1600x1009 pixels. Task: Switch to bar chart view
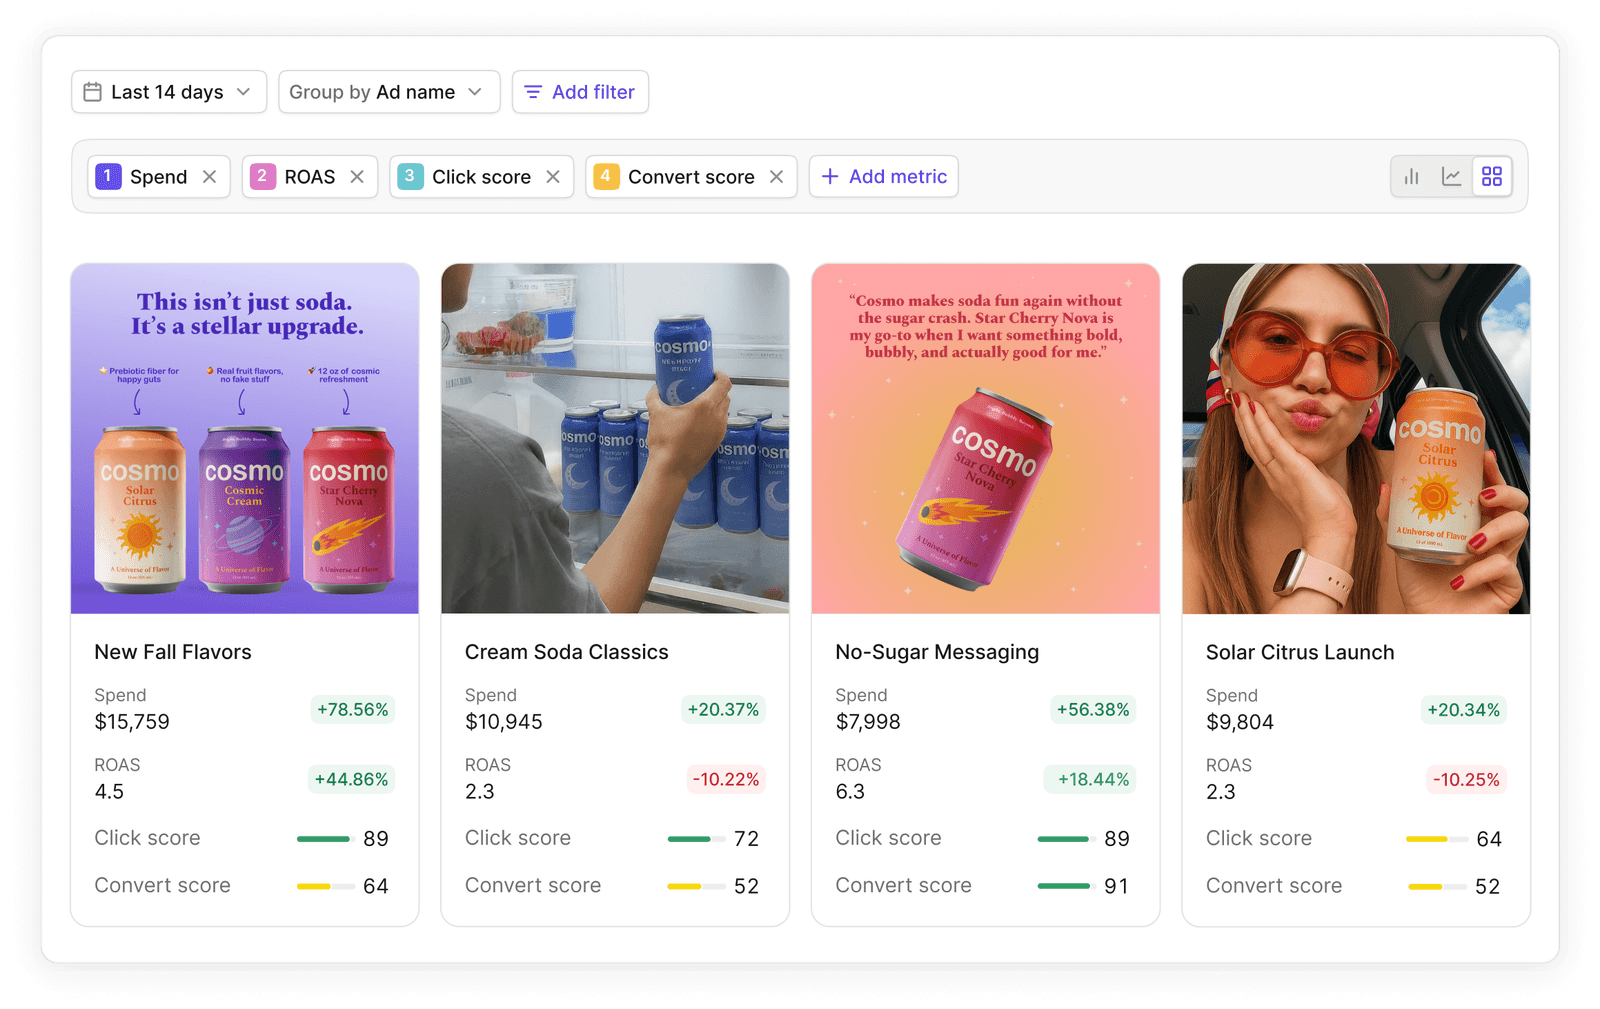point(1411,177)
